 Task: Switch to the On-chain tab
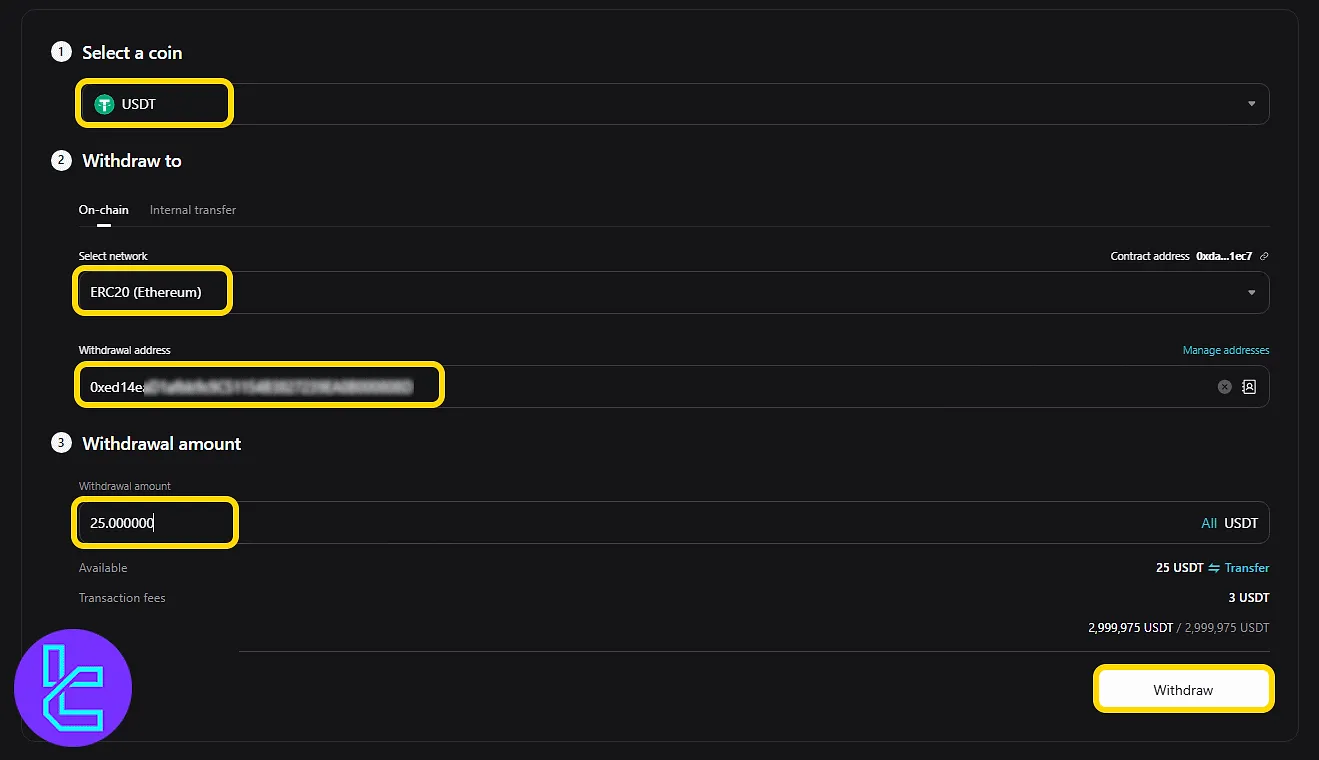(x=104, y=210)
